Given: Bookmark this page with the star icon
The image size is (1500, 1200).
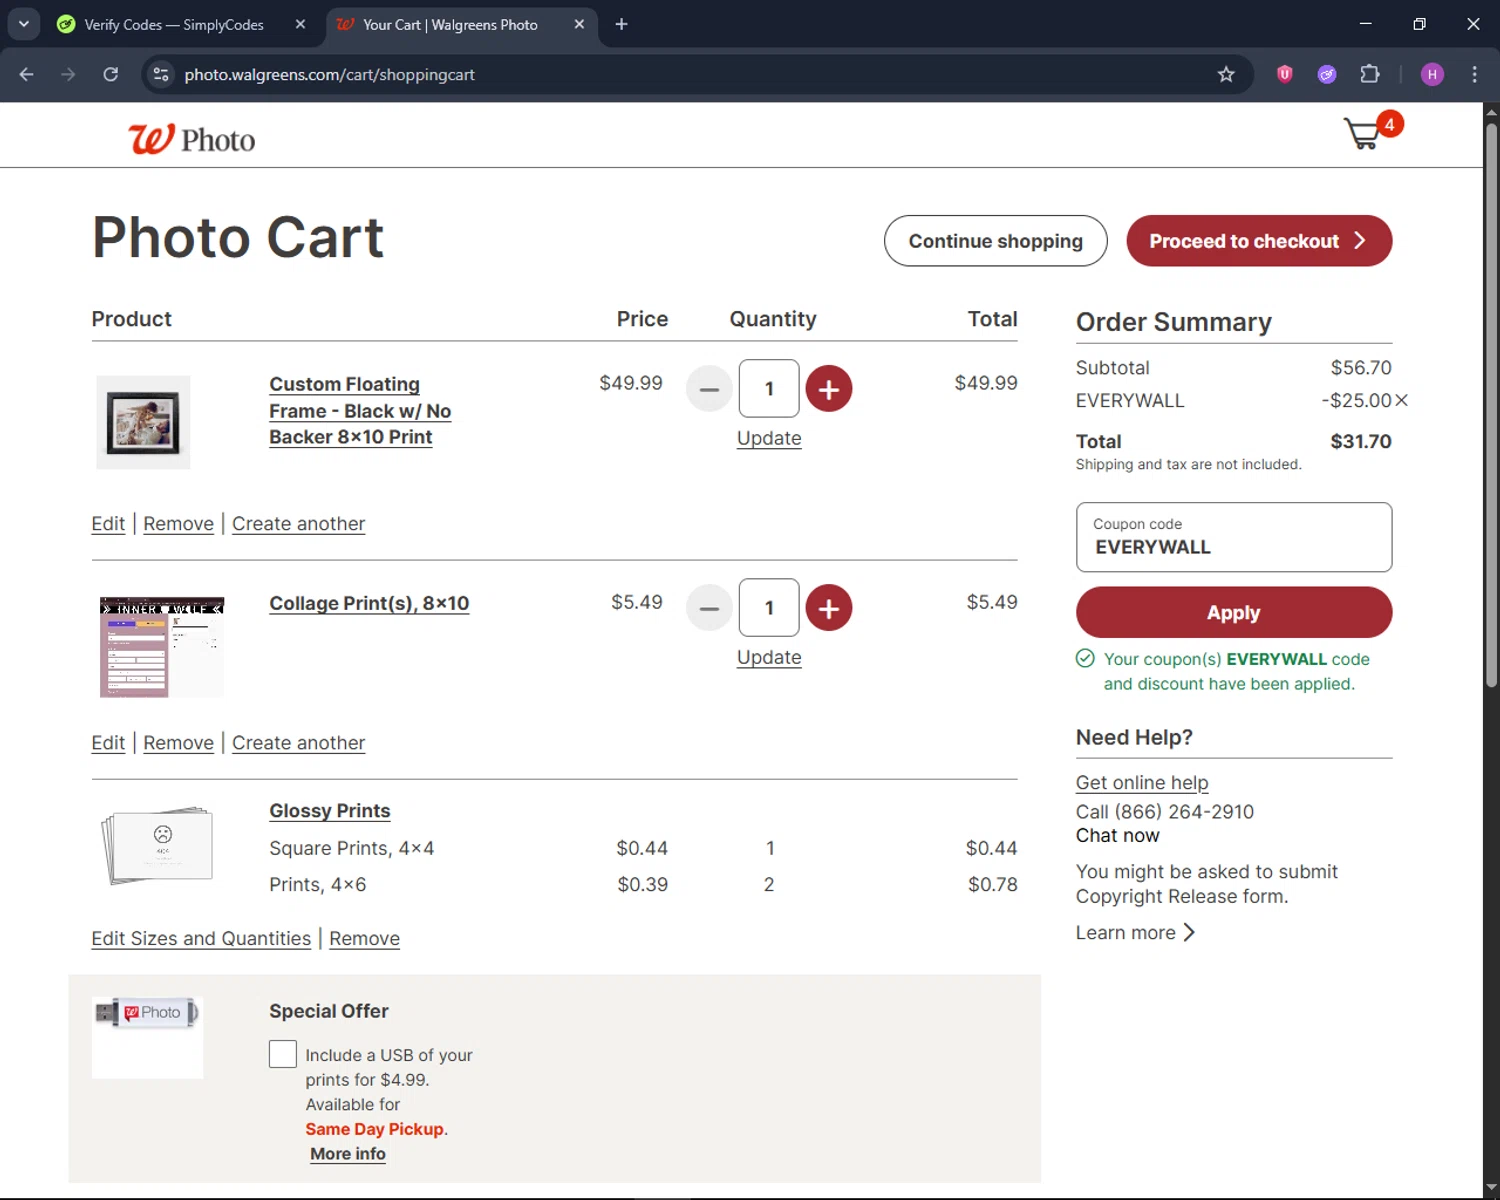Looking at the screenshot, I should pos(1226,74).
